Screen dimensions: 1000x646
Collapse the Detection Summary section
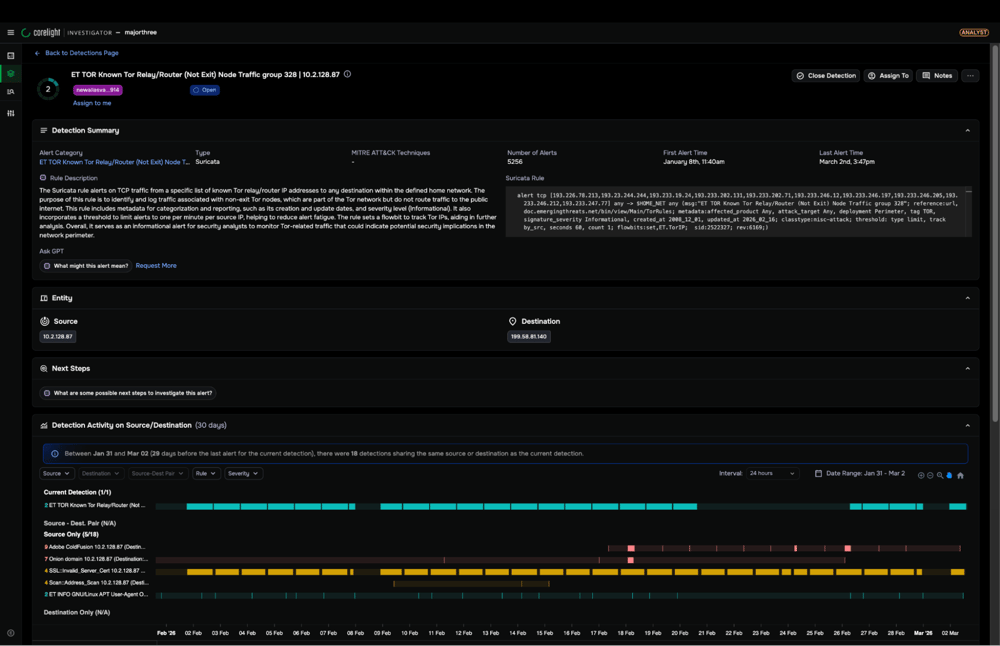click(967, 131)
